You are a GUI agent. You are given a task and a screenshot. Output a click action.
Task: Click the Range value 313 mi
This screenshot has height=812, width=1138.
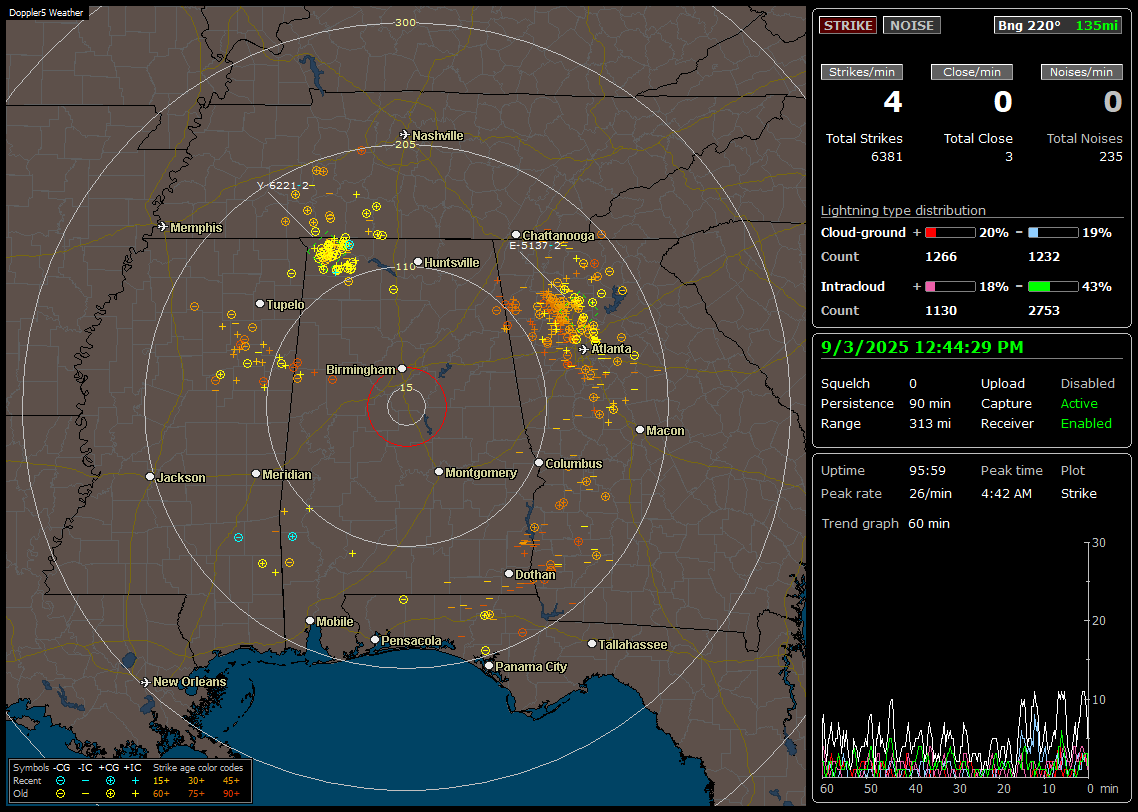(930, 424)
